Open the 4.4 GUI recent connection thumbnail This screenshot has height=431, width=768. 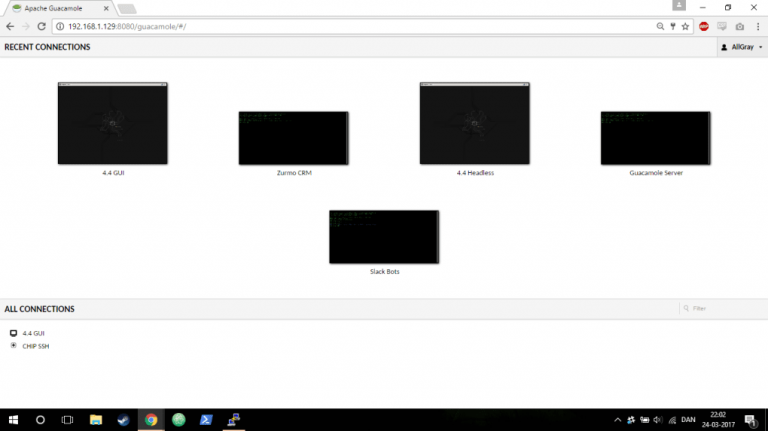pos(113,123)
